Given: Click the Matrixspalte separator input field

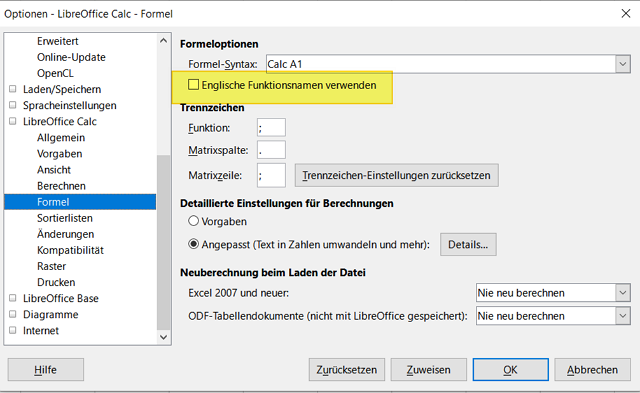Looking at the screenshot, I should (x=271, y=150).
